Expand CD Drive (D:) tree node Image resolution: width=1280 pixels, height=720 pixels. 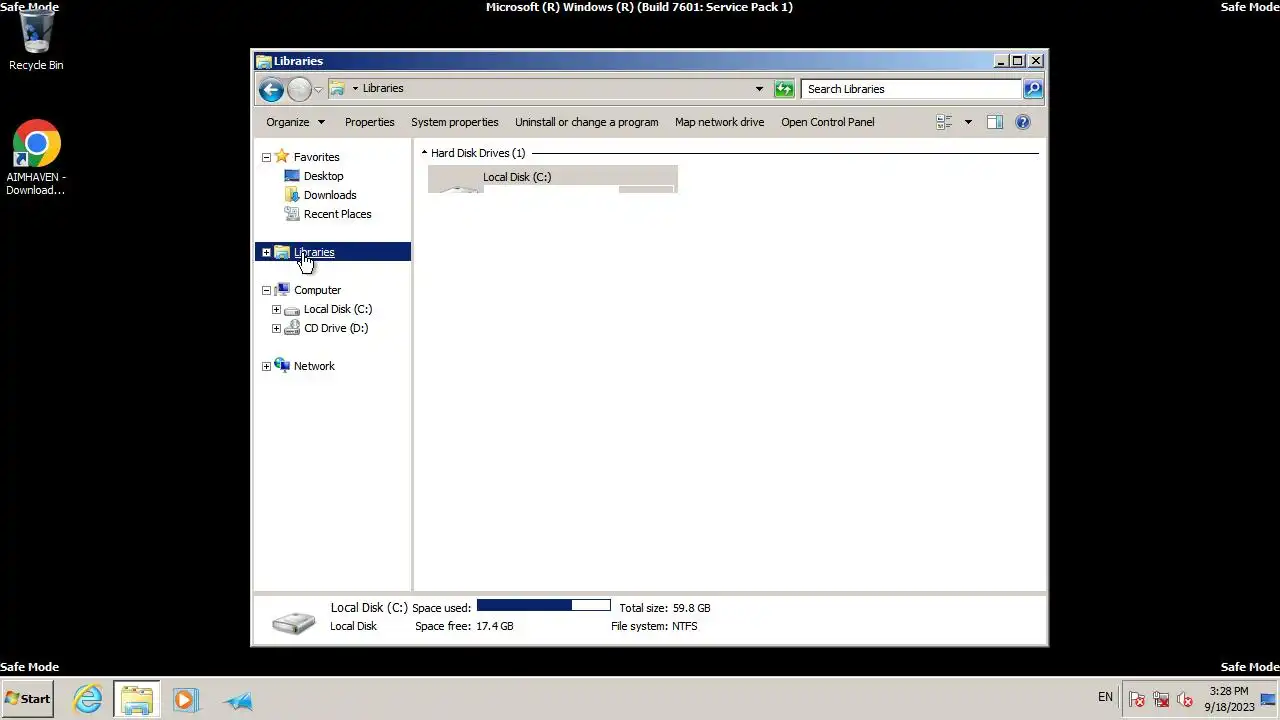pyautogui.click(x=277, y=328)
